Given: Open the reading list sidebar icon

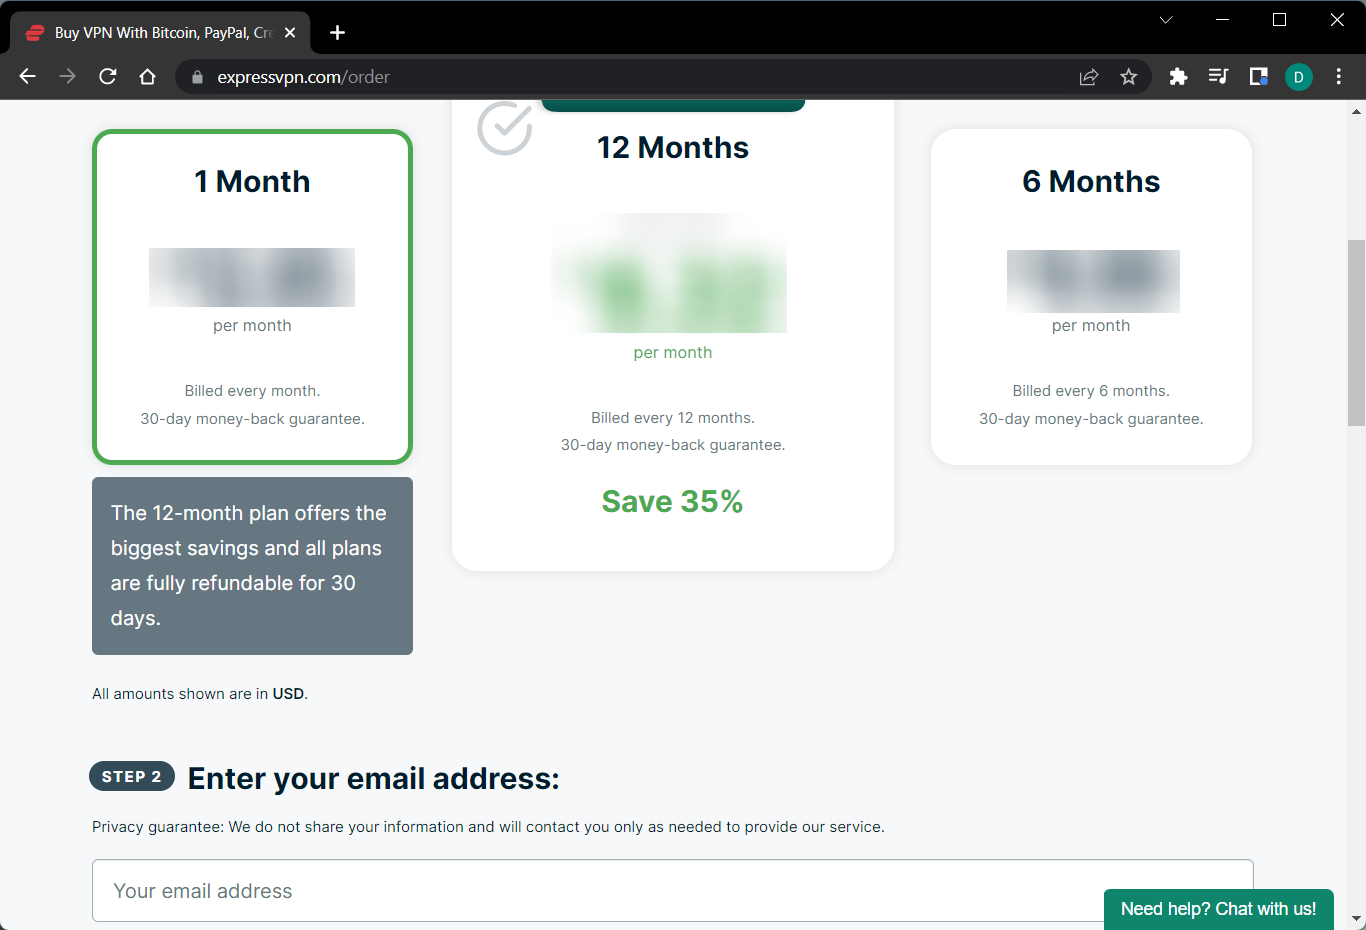Looking at the screenshot, I should click(1218, 76).
